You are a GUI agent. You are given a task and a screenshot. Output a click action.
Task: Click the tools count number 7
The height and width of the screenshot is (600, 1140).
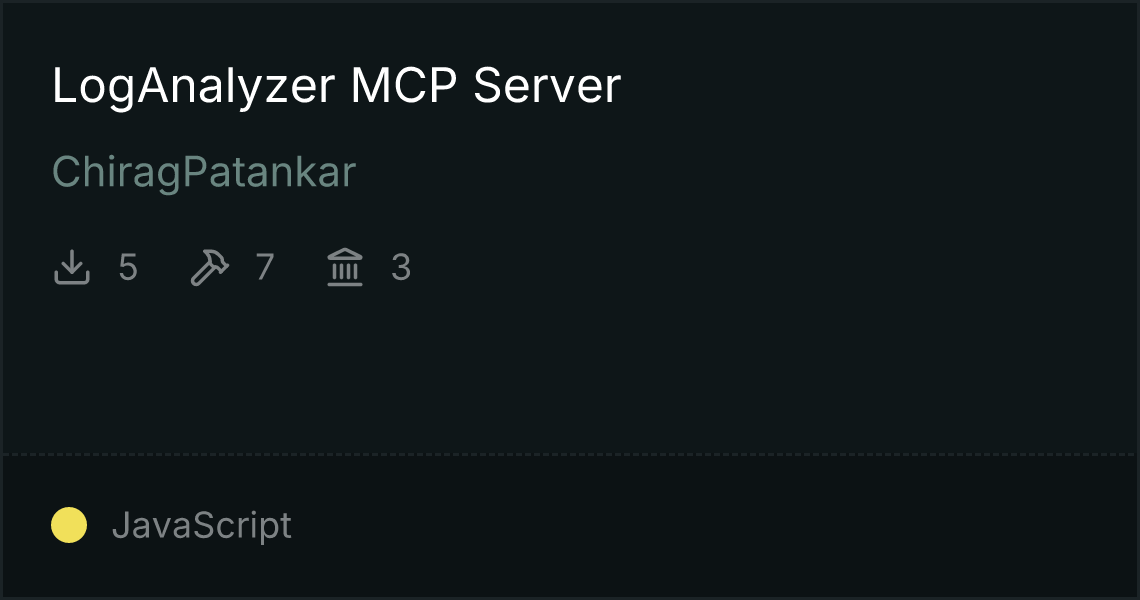(265, 268)
